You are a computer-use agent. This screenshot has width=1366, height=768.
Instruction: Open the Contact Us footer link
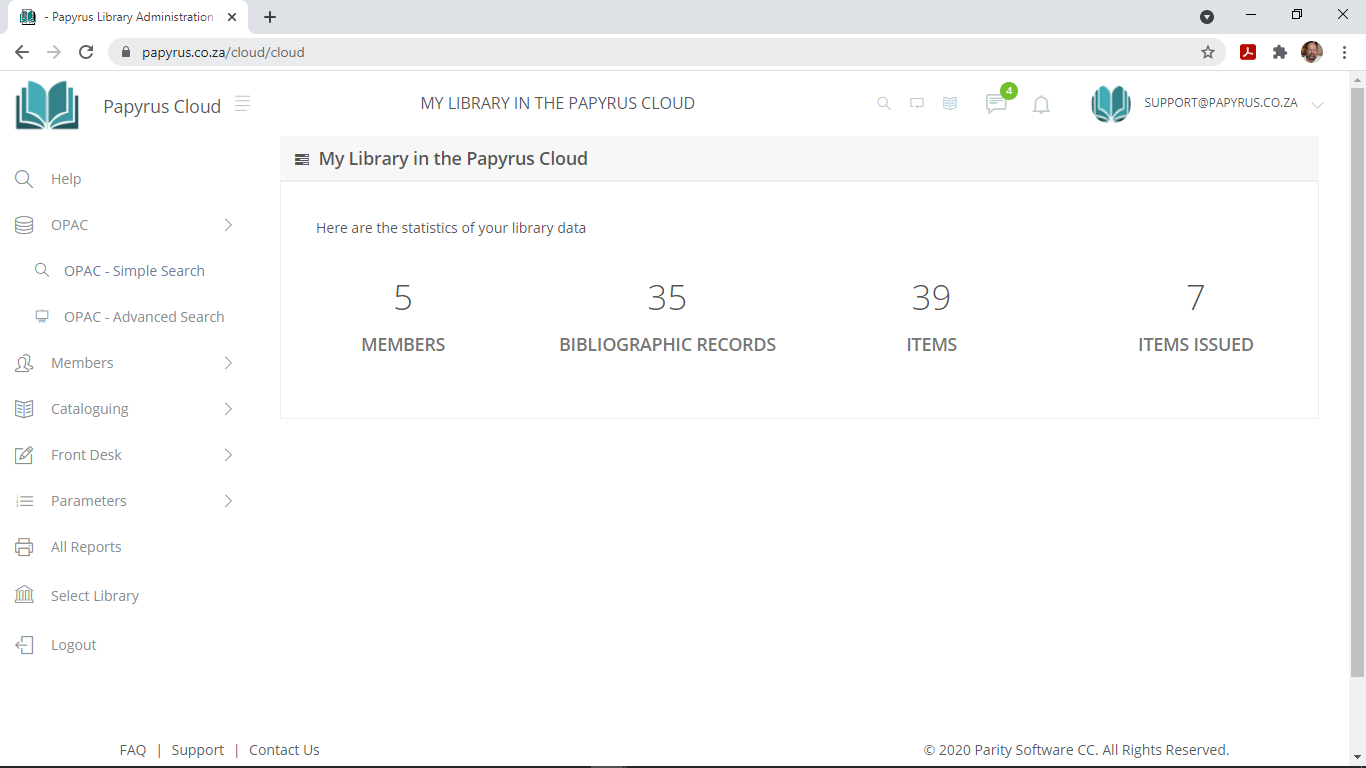(x=284, y=750)
